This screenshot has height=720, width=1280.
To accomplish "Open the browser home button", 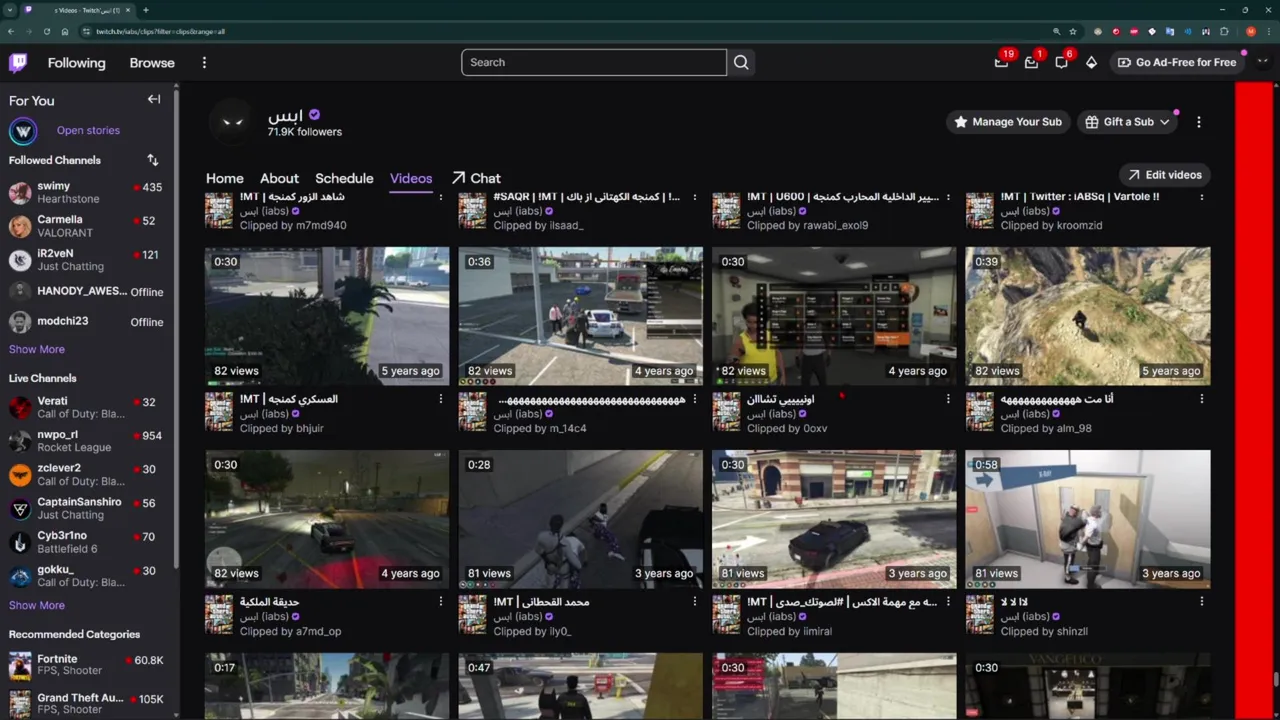I will 65,31.
